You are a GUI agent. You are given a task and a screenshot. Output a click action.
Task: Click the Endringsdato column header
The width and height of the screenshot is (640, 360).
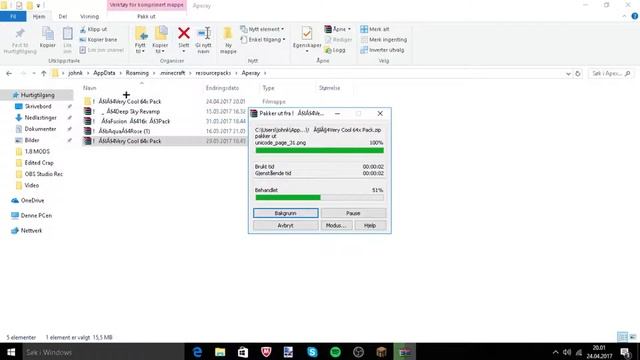222,88
